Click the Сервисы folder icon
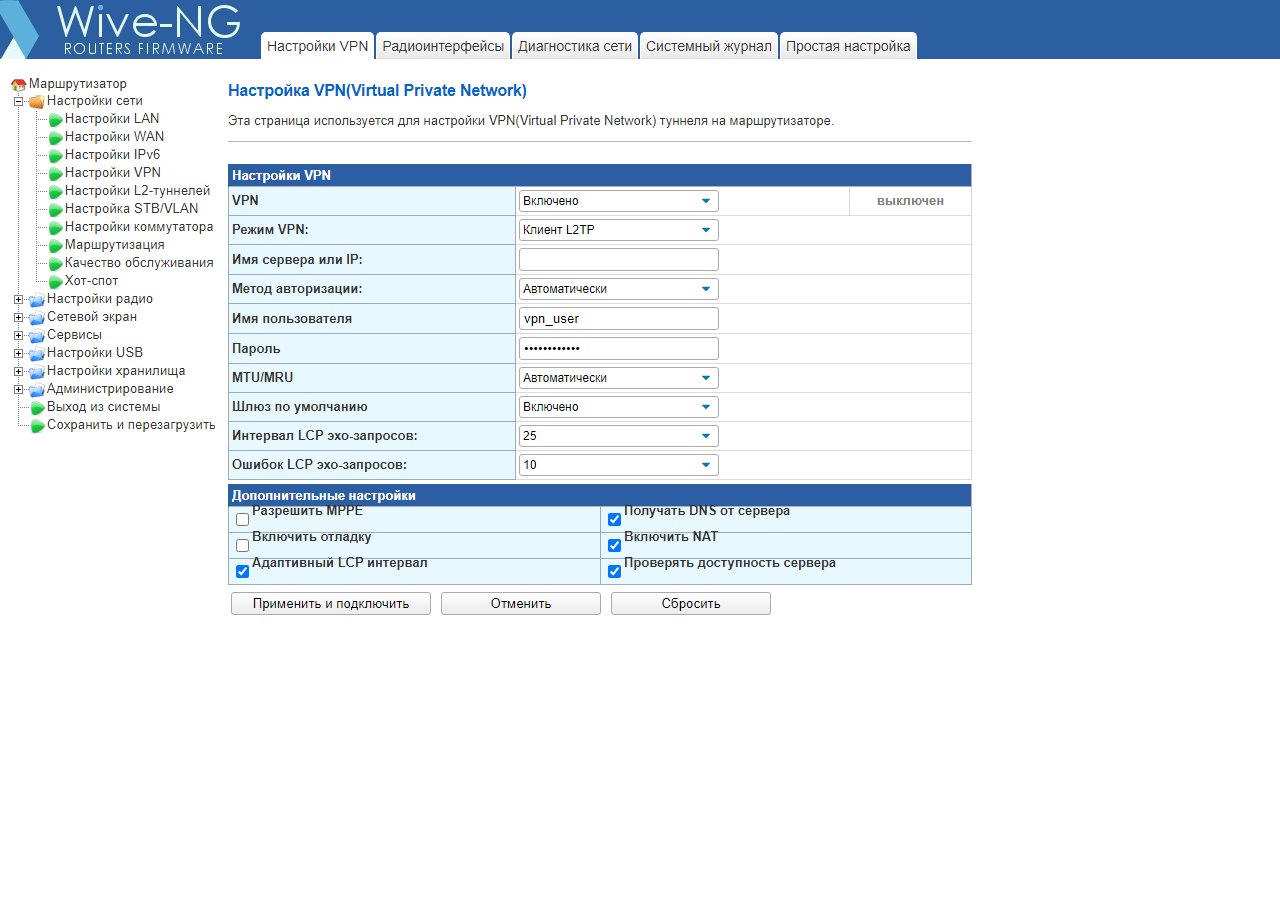Screen dimensions: 1280x913 36,336
